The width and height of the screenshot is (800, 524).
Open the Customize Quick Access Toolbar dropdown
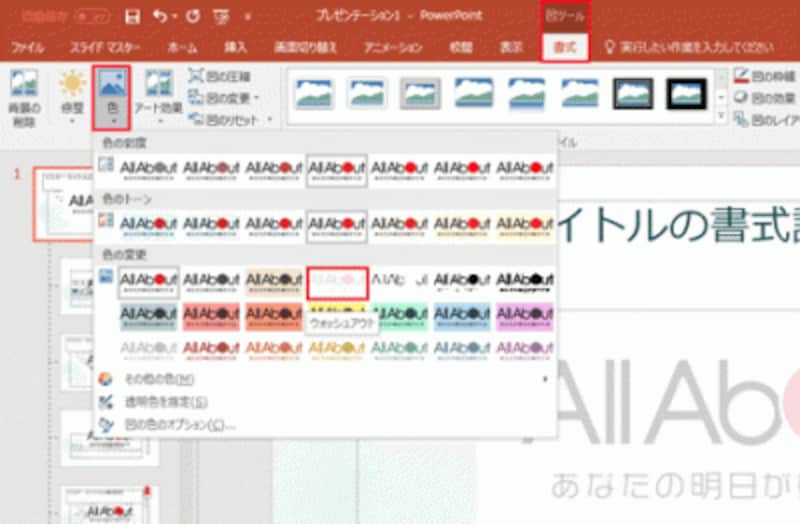[x=248, y=17]
